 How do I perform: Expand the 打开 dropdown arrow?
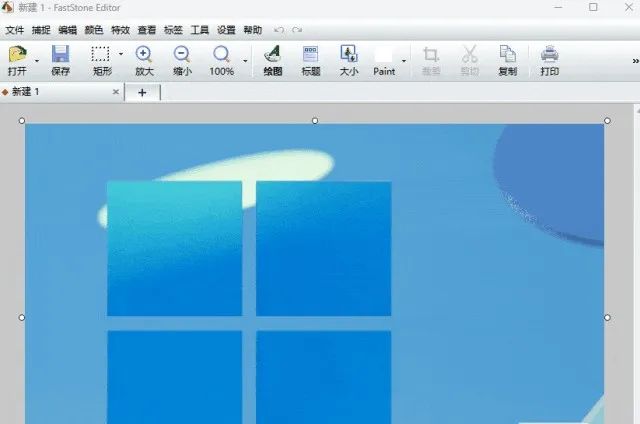37,61
